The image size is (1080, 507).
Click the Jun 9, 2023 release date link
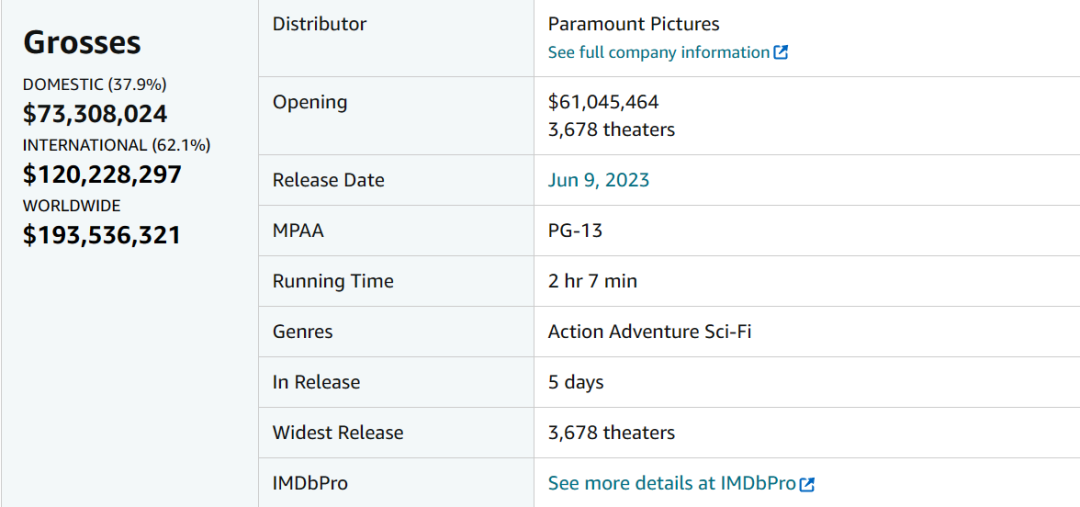(598, 180)
